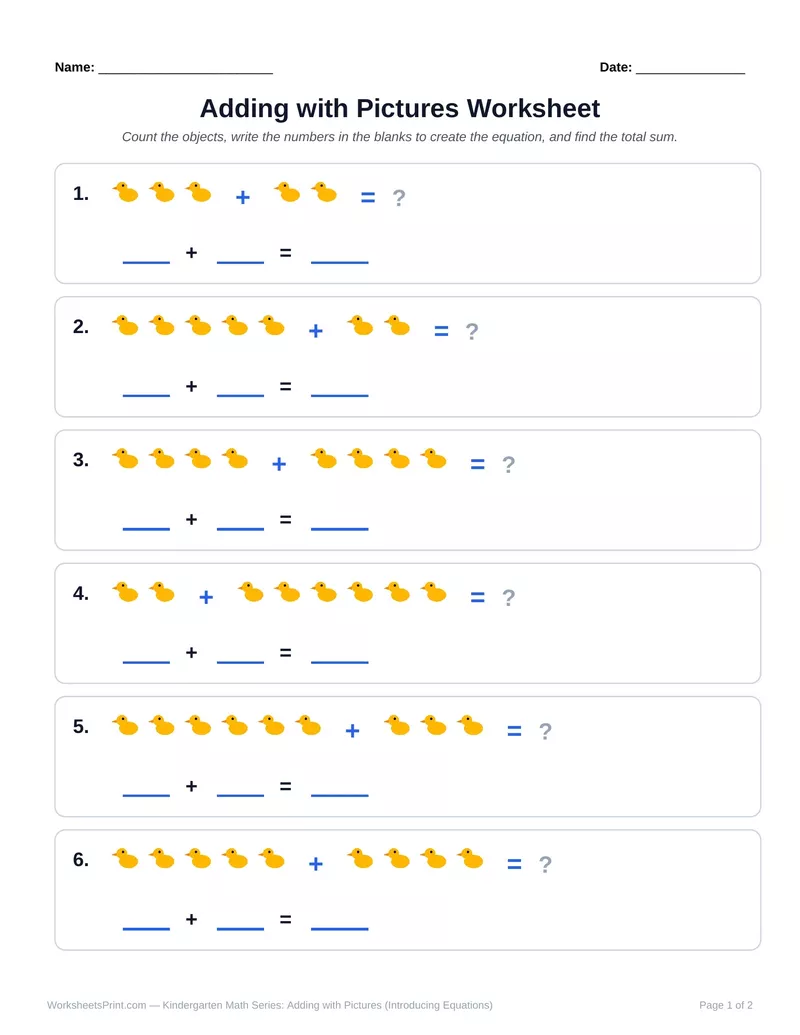Viewport: 800px width, 1035px height.
Task: Click the first duck in problem 1
Action: (125, 192)
